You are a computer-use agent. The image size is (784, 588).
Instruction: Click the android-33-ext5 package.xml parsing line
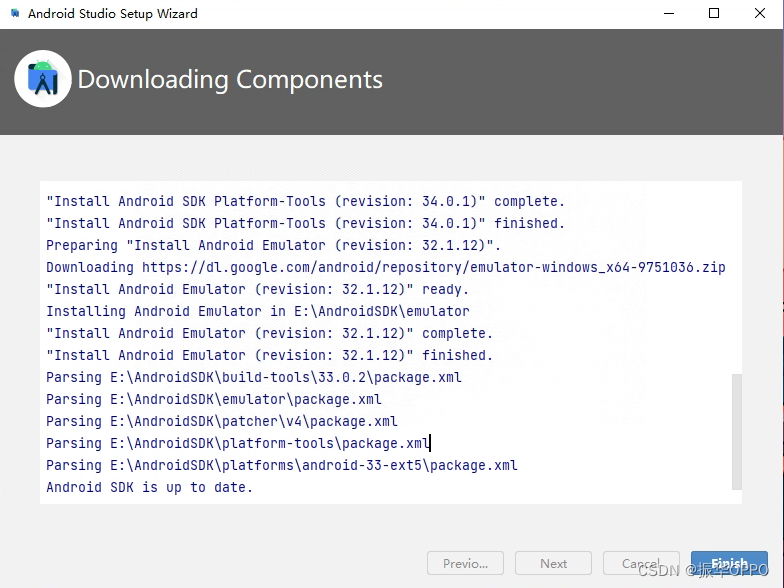(x=282, y=465)
